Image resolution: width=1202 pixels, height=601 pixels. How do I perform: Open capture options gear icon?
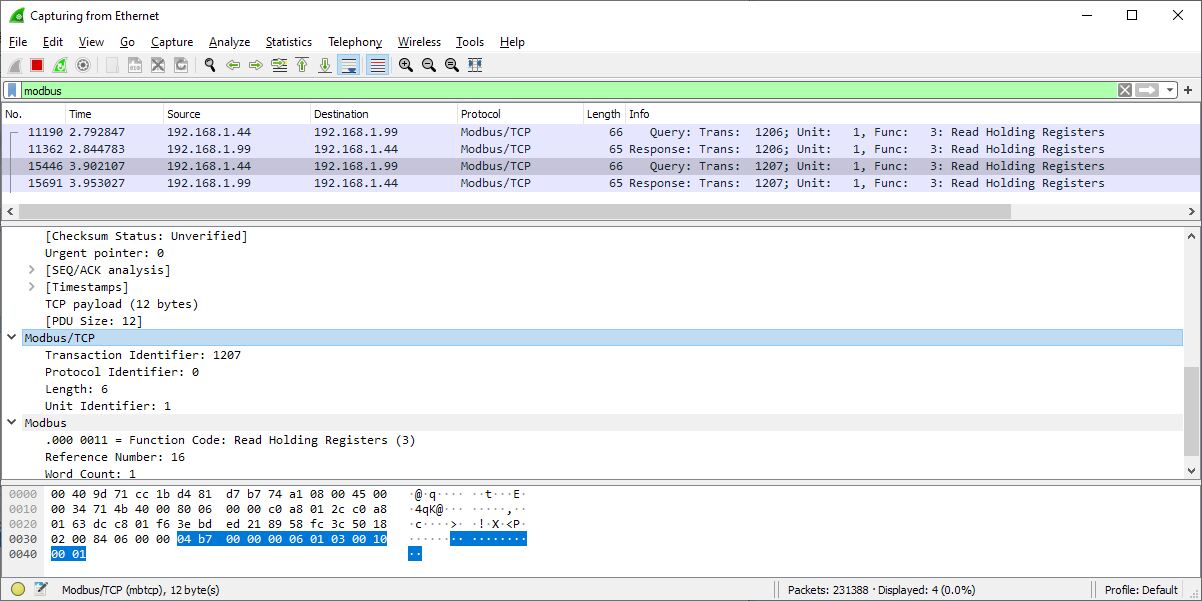(x=83, y=65)
